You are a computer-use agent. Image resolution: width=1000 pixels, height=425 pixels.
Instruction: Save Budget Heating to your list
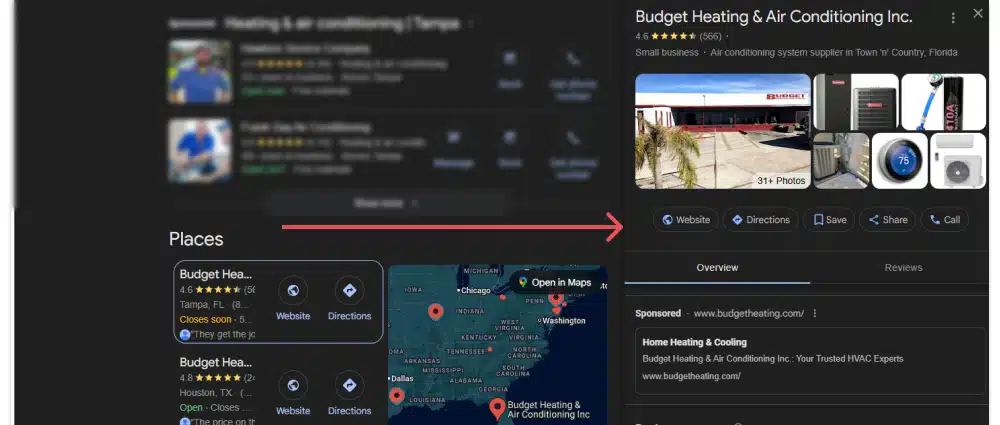pyautogui.click(x=829, y=220)
